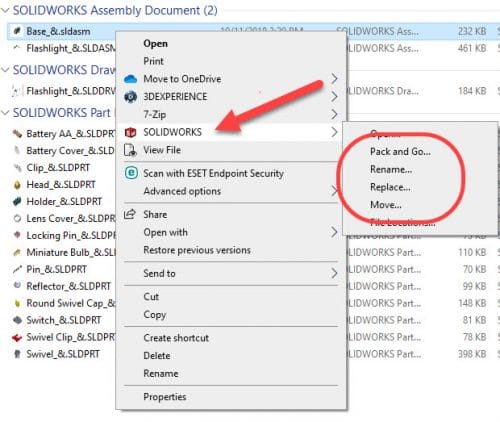The image size is (500, 422).
Task: Select Rename... in the SOLIDWORKS submenu
Action: point(391,169)
